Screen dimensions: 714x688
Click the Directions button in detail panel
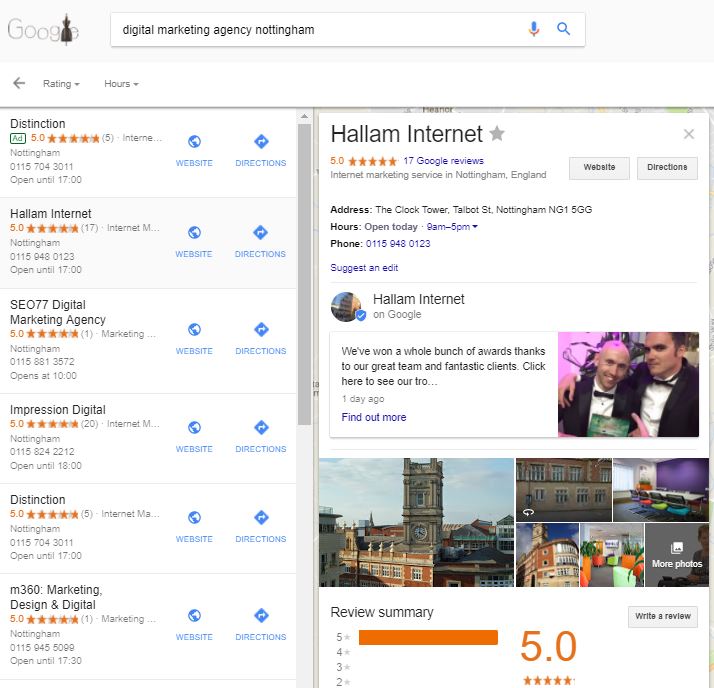click(667, 168)
